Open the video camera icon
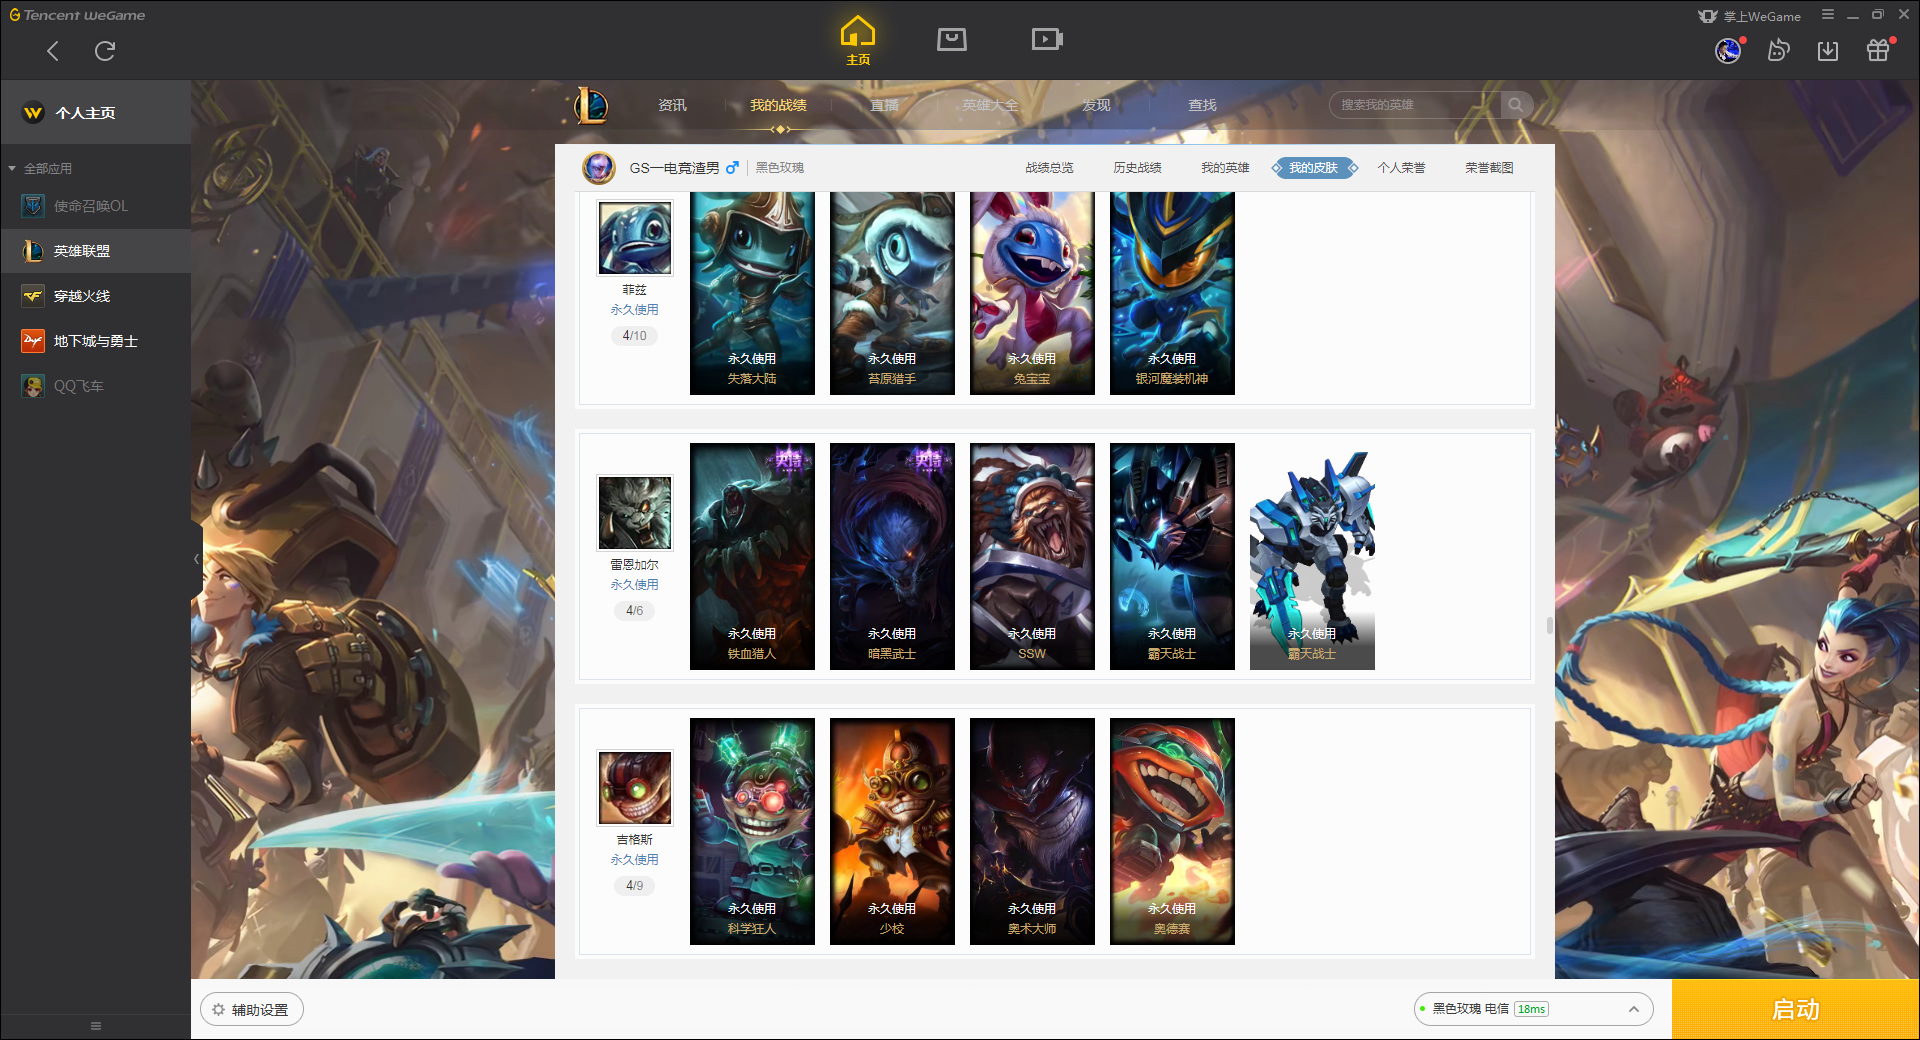 point(1047,39)
